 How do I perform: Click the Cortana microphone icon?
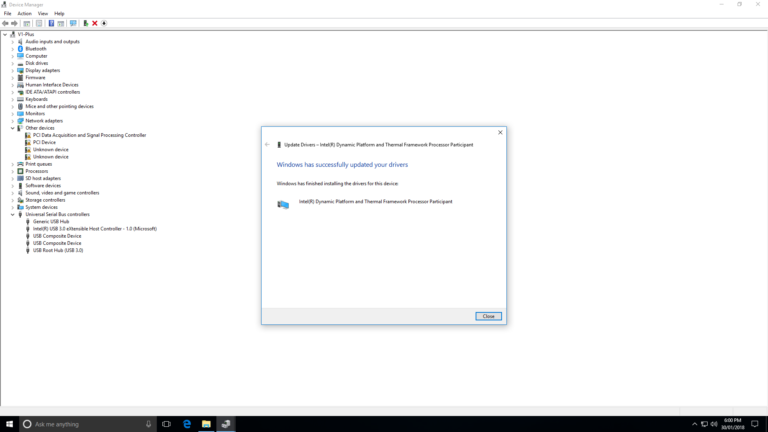click(148, 424)
